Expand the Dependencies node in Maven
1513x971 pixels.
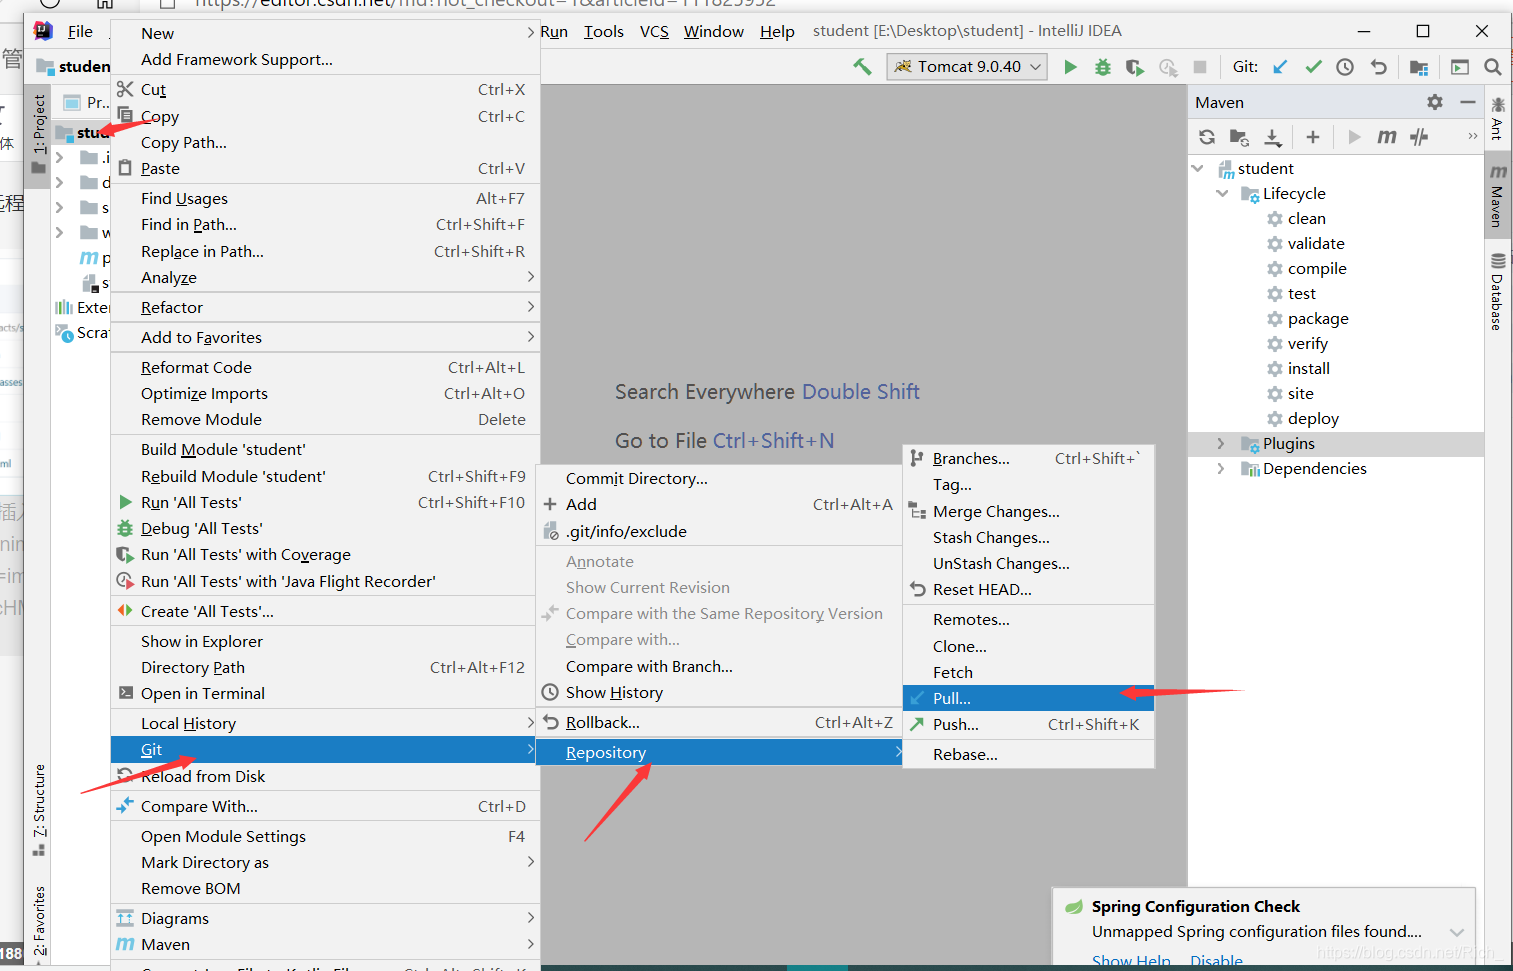[x=1221, y=468]
